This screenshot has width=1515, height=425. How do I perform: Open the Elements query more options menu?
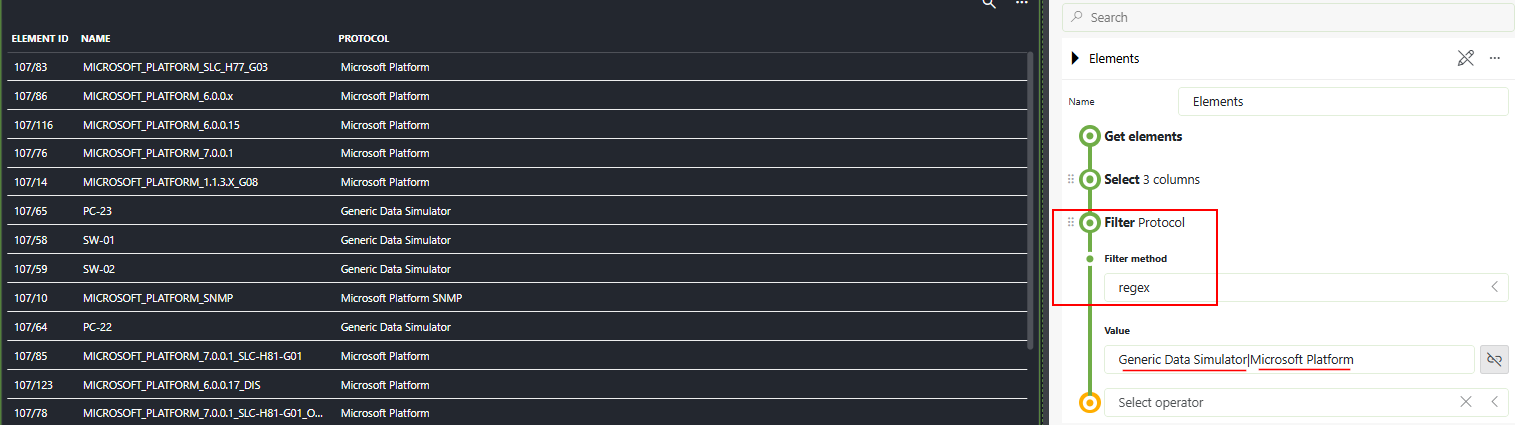1494,58
